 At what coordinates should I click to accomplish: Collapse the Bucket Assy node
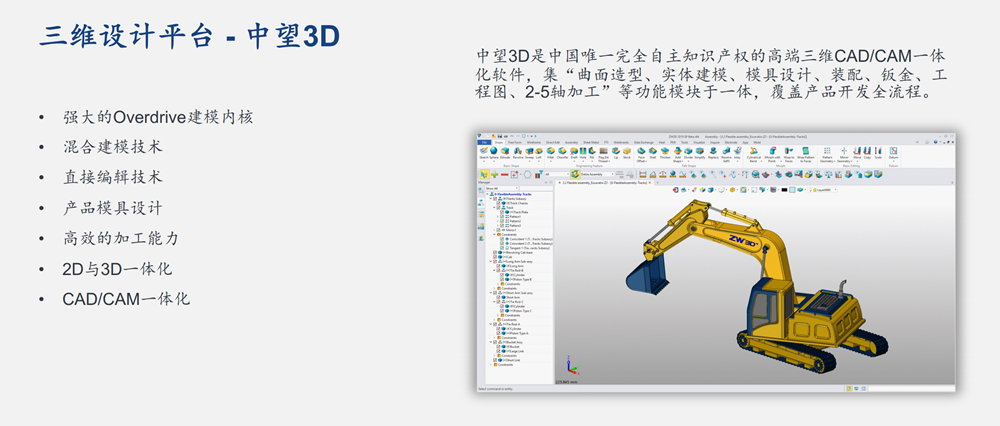point(490,342)
